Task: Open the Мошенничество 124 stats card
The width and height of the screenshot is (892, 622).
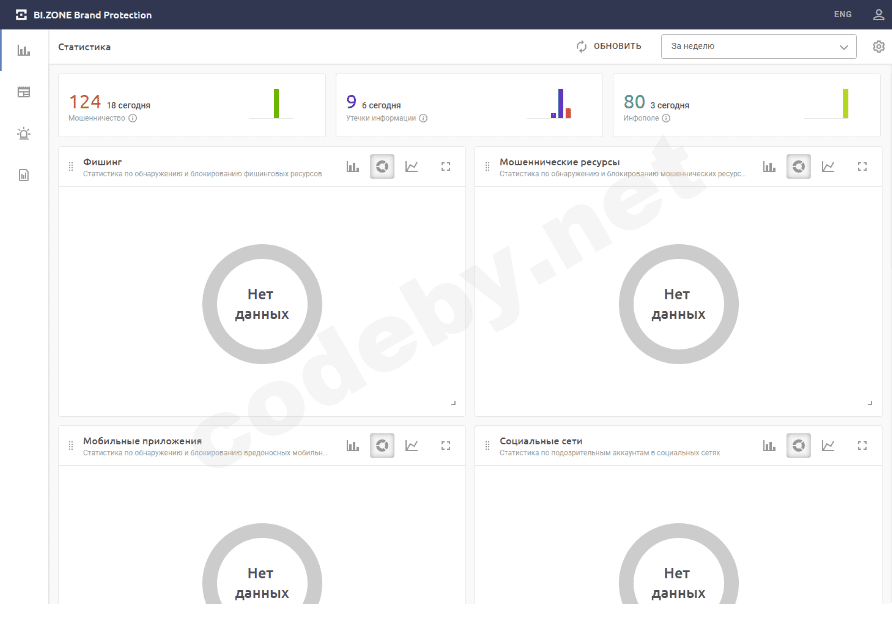Action: [x=192, y=104]
